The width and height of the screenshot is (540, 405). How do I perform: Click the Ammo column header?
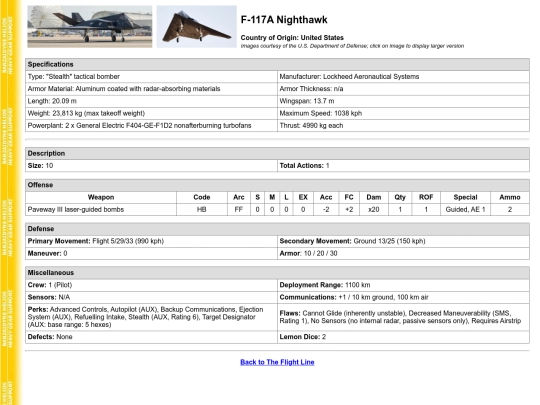[x=510, y=197]
